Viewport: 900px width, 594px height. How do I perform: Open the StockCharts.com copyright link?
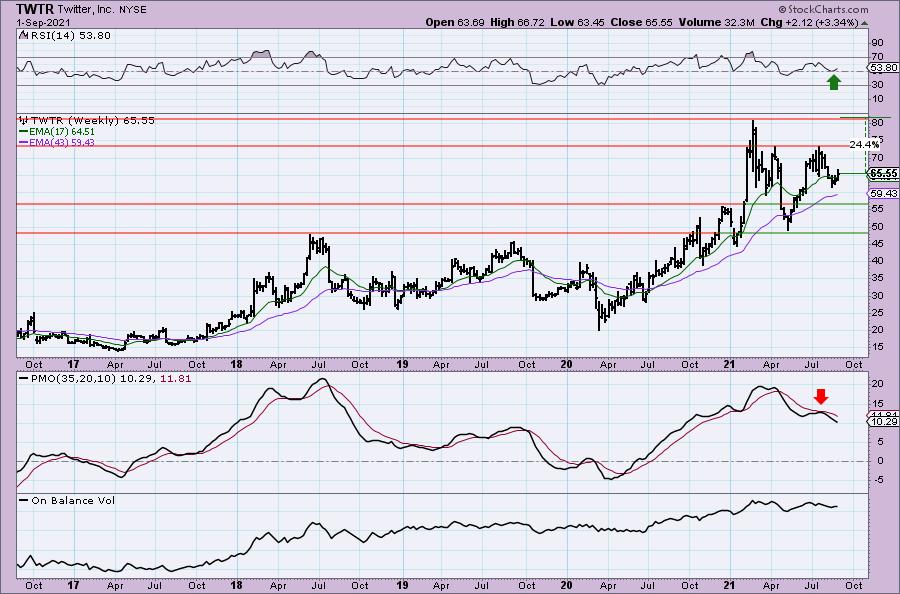pos(823,9)
